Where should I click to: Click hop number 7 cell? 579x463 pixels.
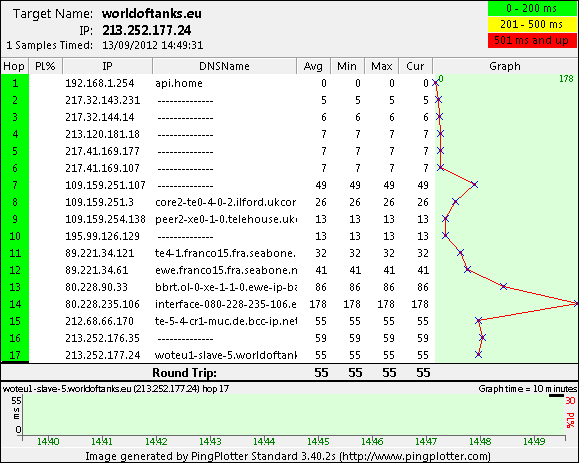(15, 185)
